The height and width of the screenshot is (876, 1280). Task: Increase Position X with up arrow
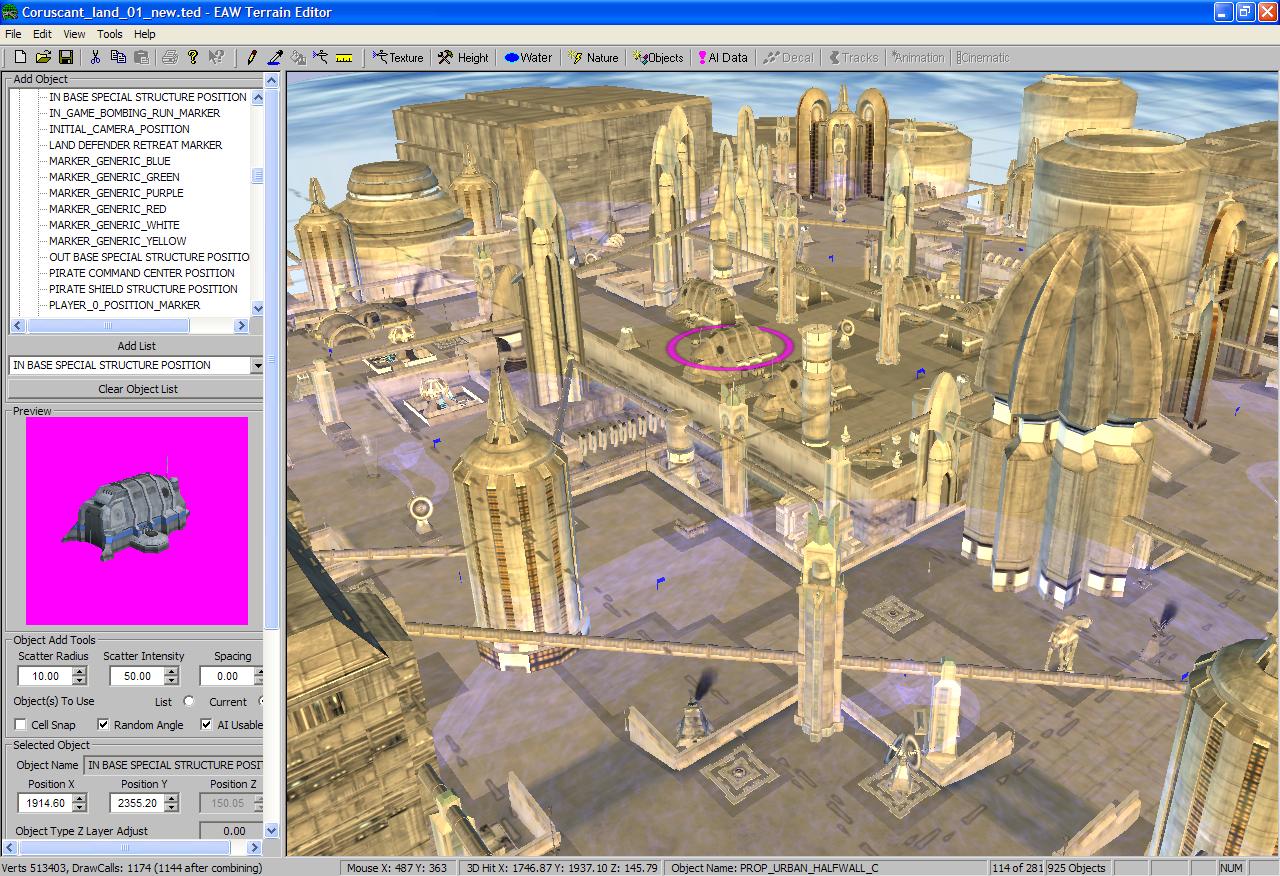coord(80,798)
